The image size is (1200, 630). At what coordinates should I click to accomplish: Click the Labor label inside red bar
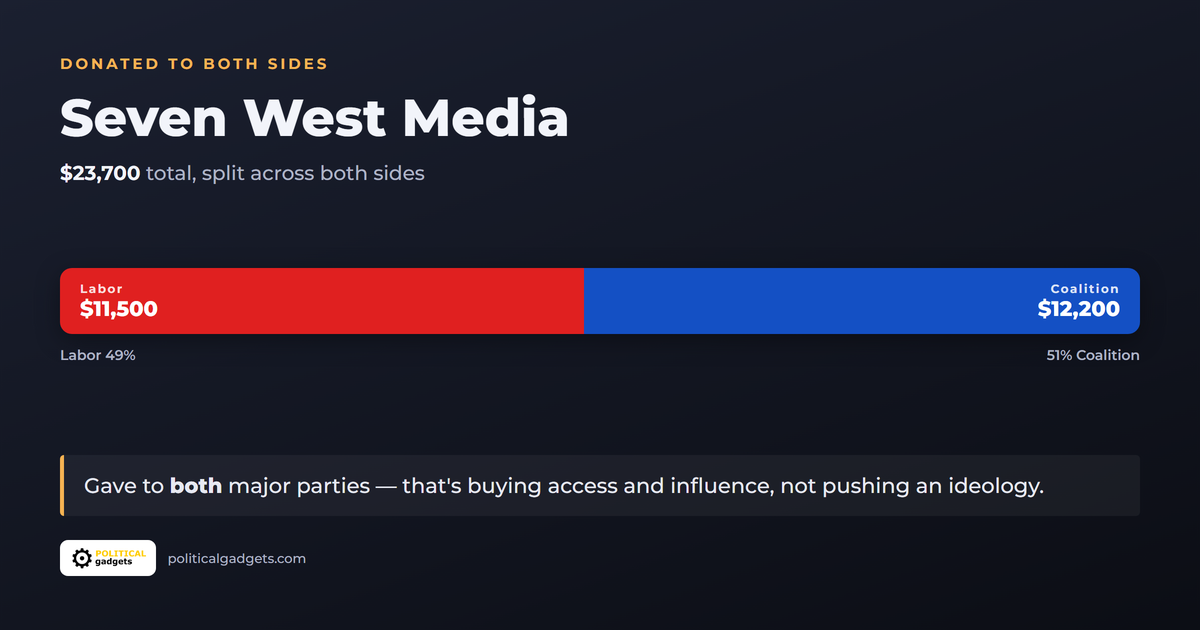[102, 289]
